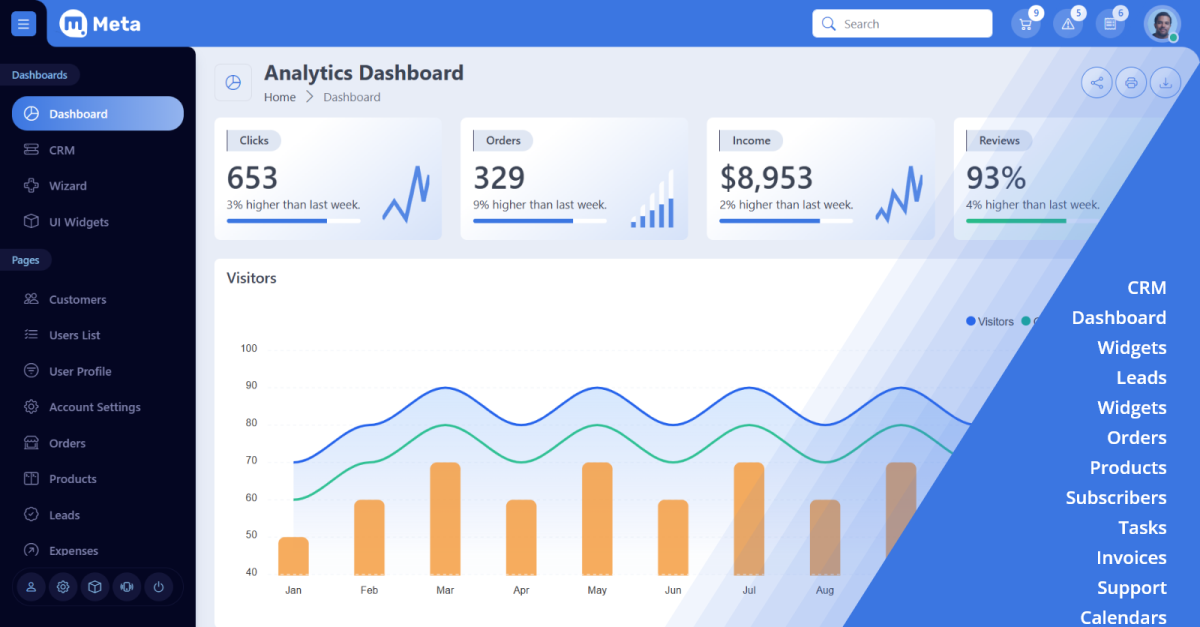The height and width of the screenshot is (627, 1200).
Task: Toggle the hamburger sidebar menu button
Action: tap(23, 24)
